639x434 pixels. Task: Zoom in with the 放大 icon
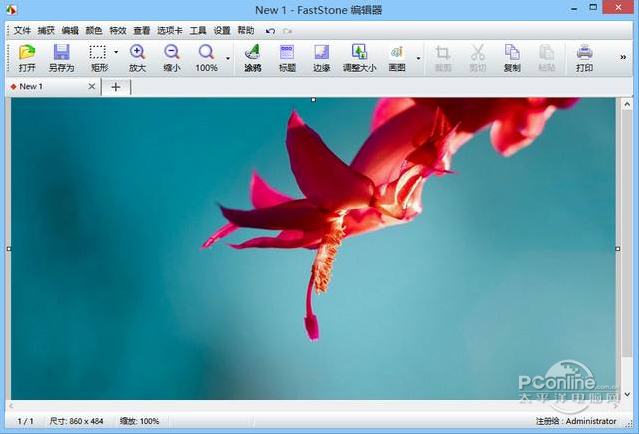pyautogui.click(x=137, y=58)
